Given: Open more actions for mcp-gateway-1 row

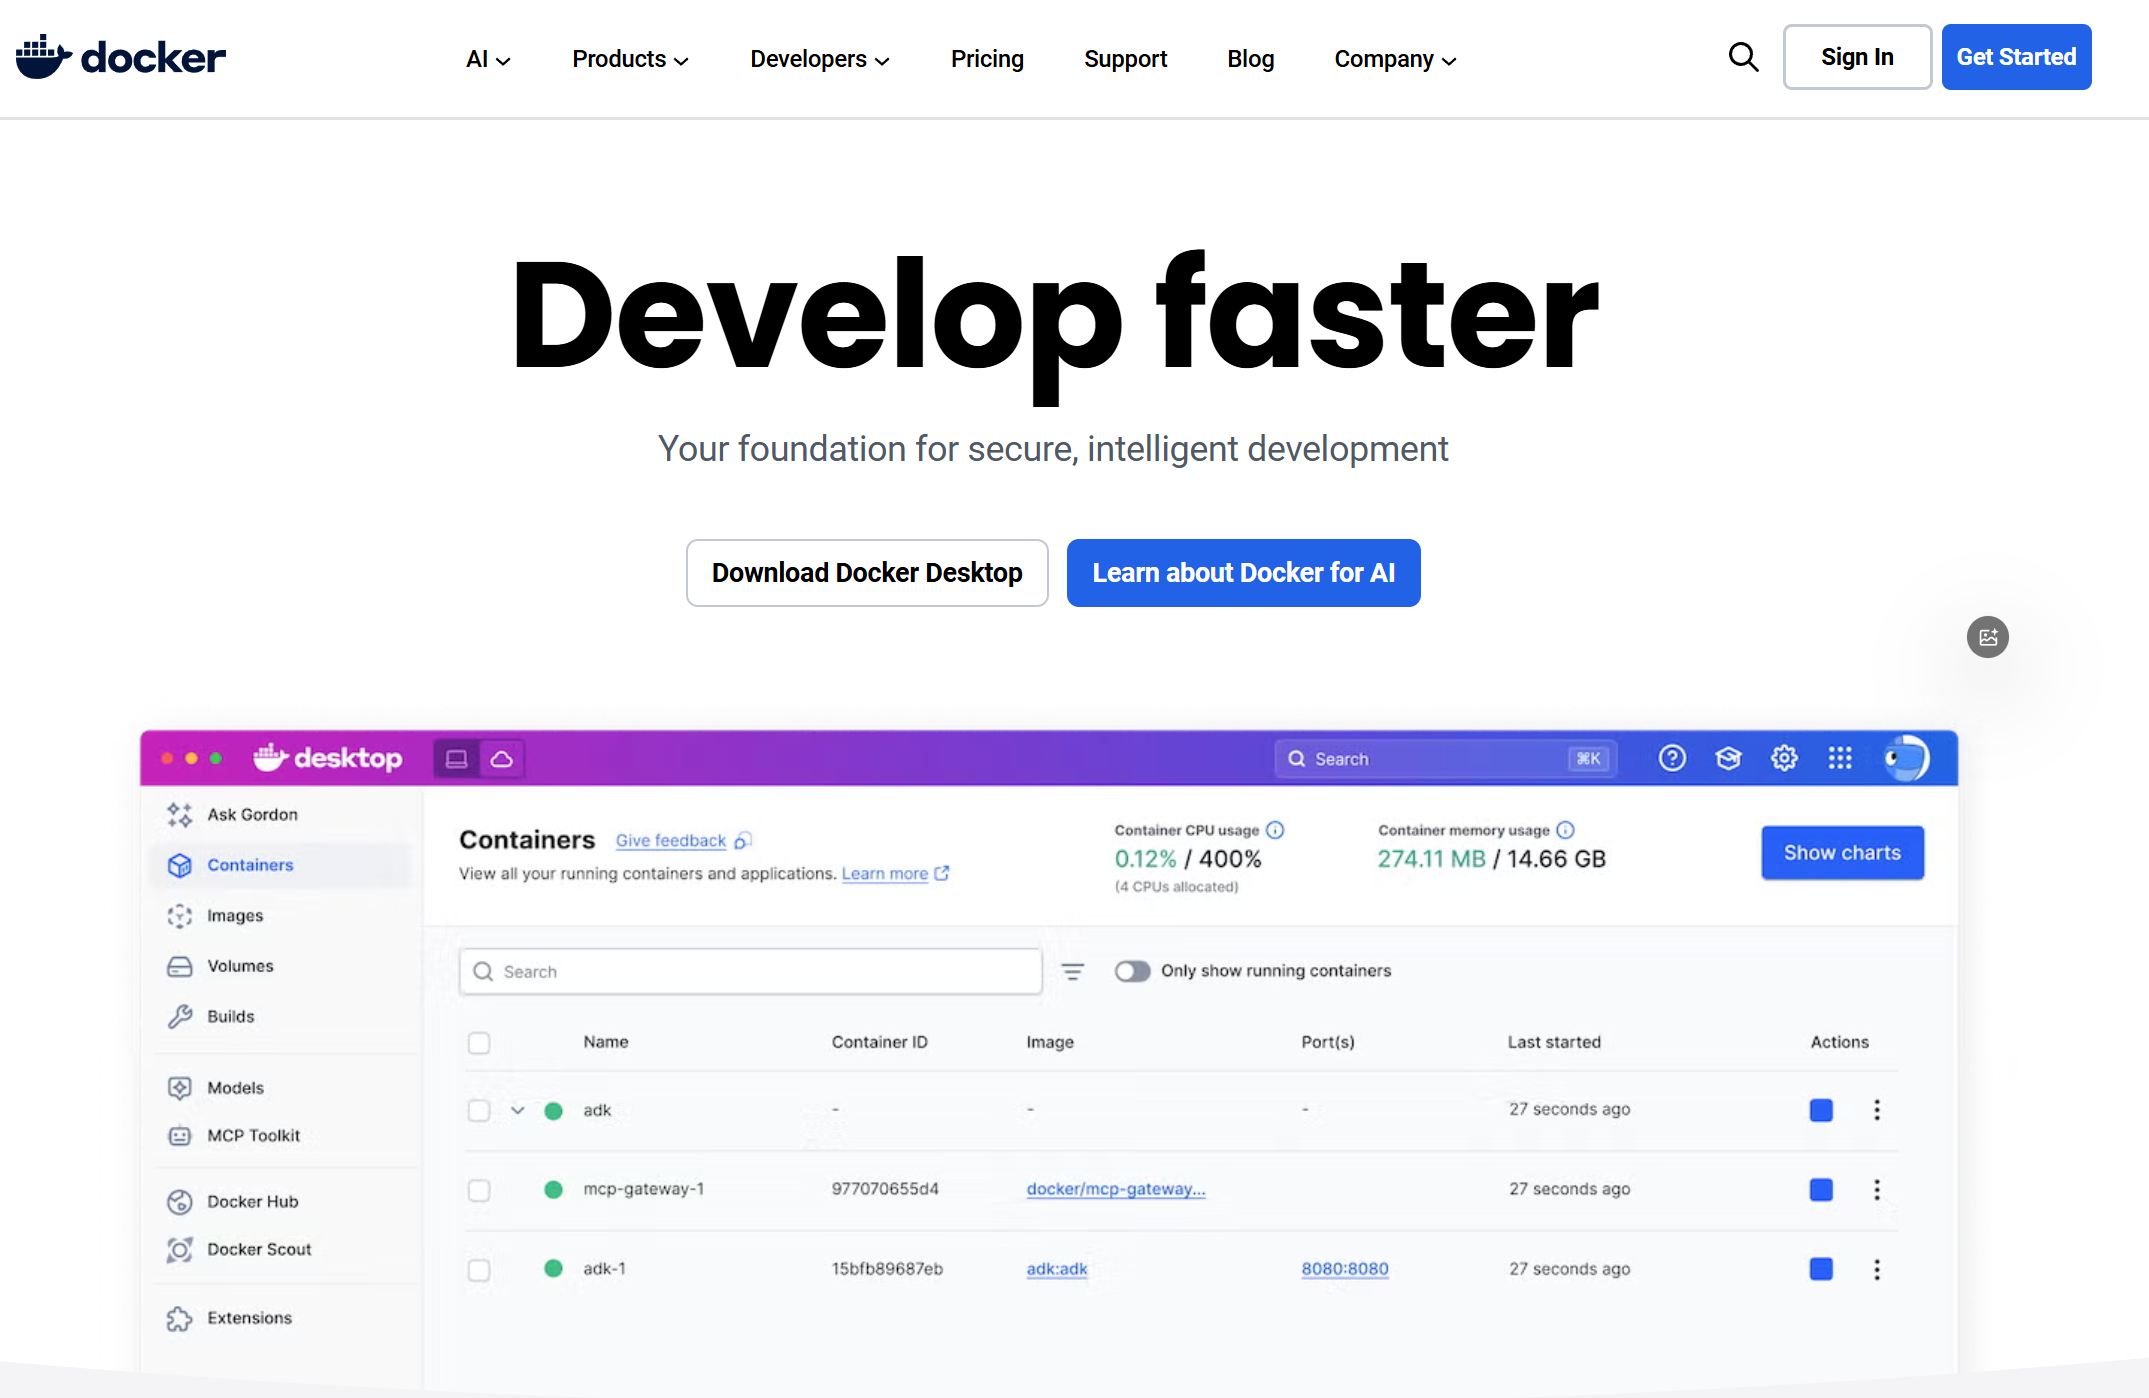Looking at the screenshot, I should click(x=1877, y=1189).
